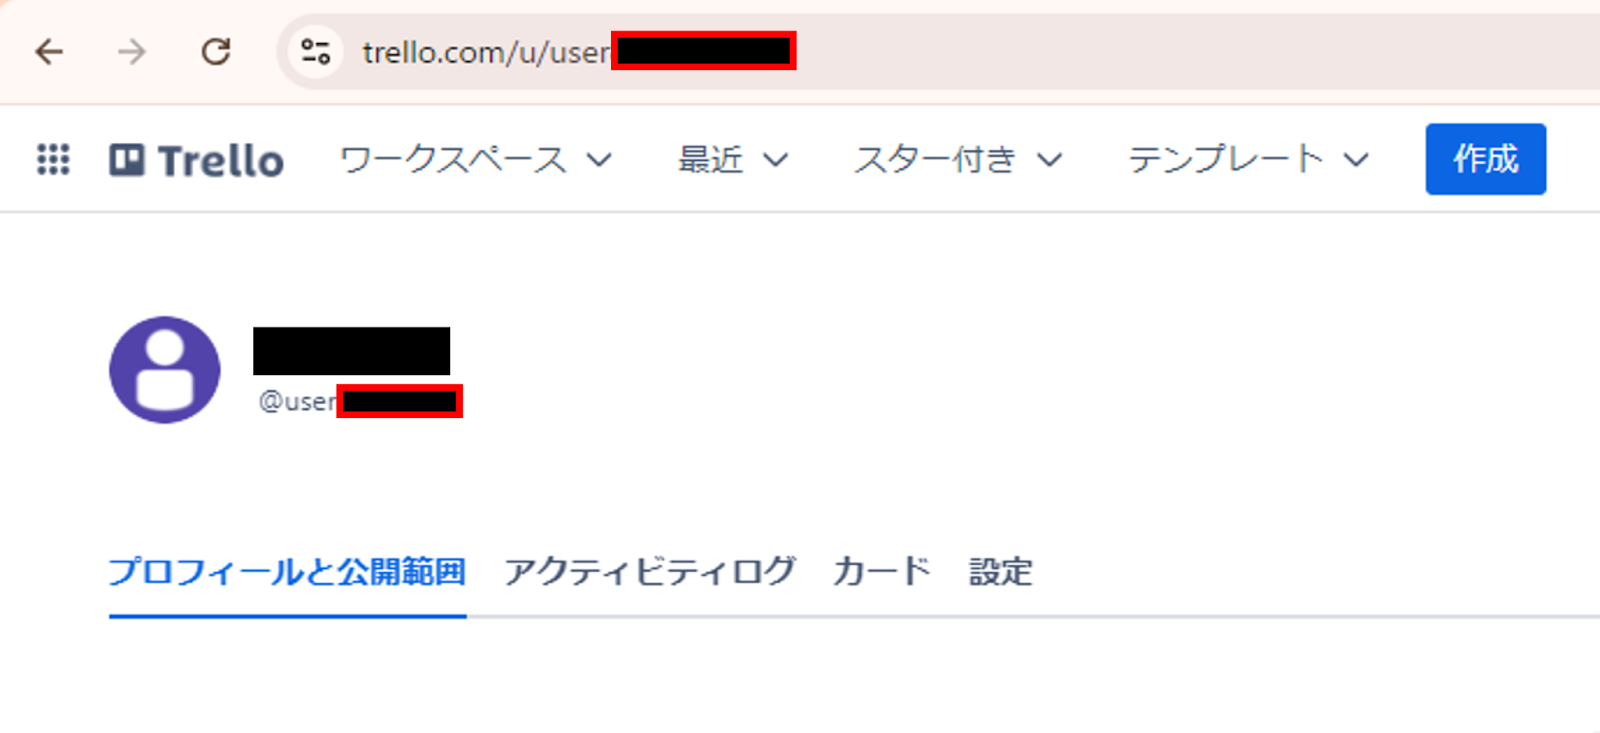Open the app switcher grid icon
Image resolution: width=1600 pixels, height=733 pixels.
pyautogui.click(x=53, y=159)
